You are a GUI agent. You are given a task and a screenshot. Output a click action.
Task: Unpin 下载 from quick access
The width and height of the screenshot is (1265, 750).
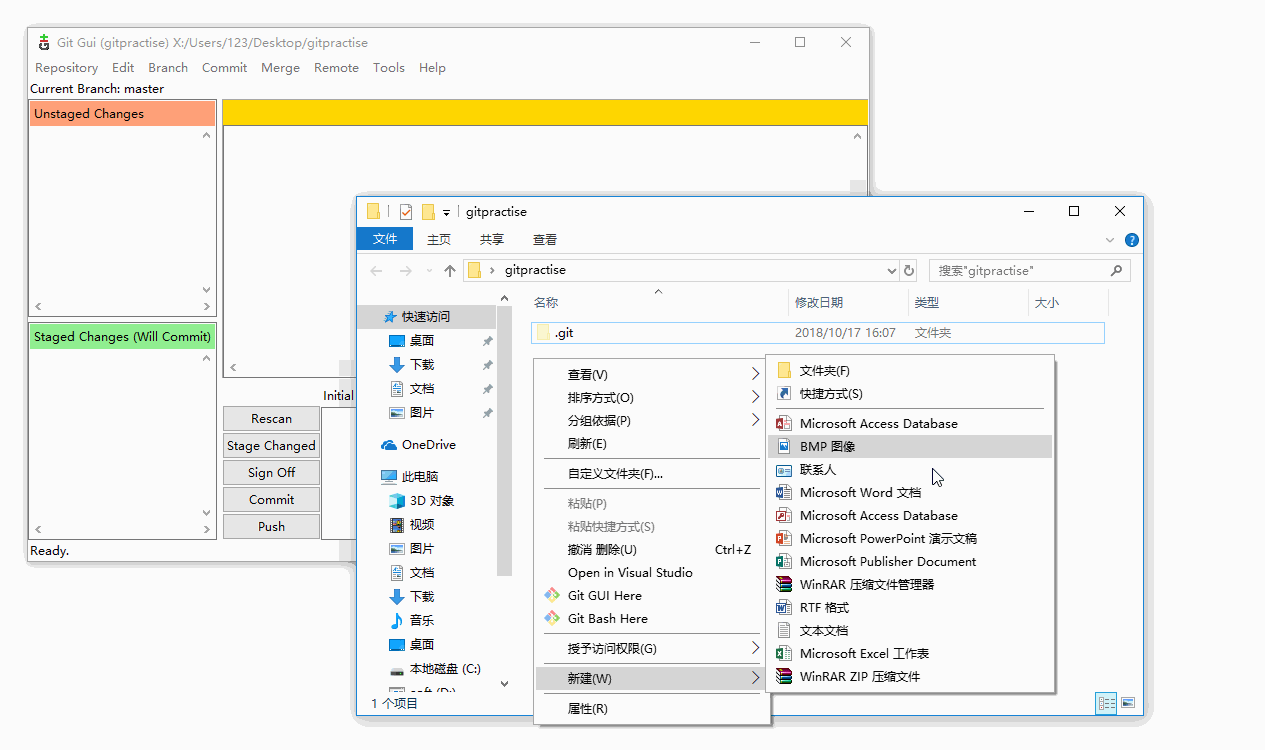point(487,364)
